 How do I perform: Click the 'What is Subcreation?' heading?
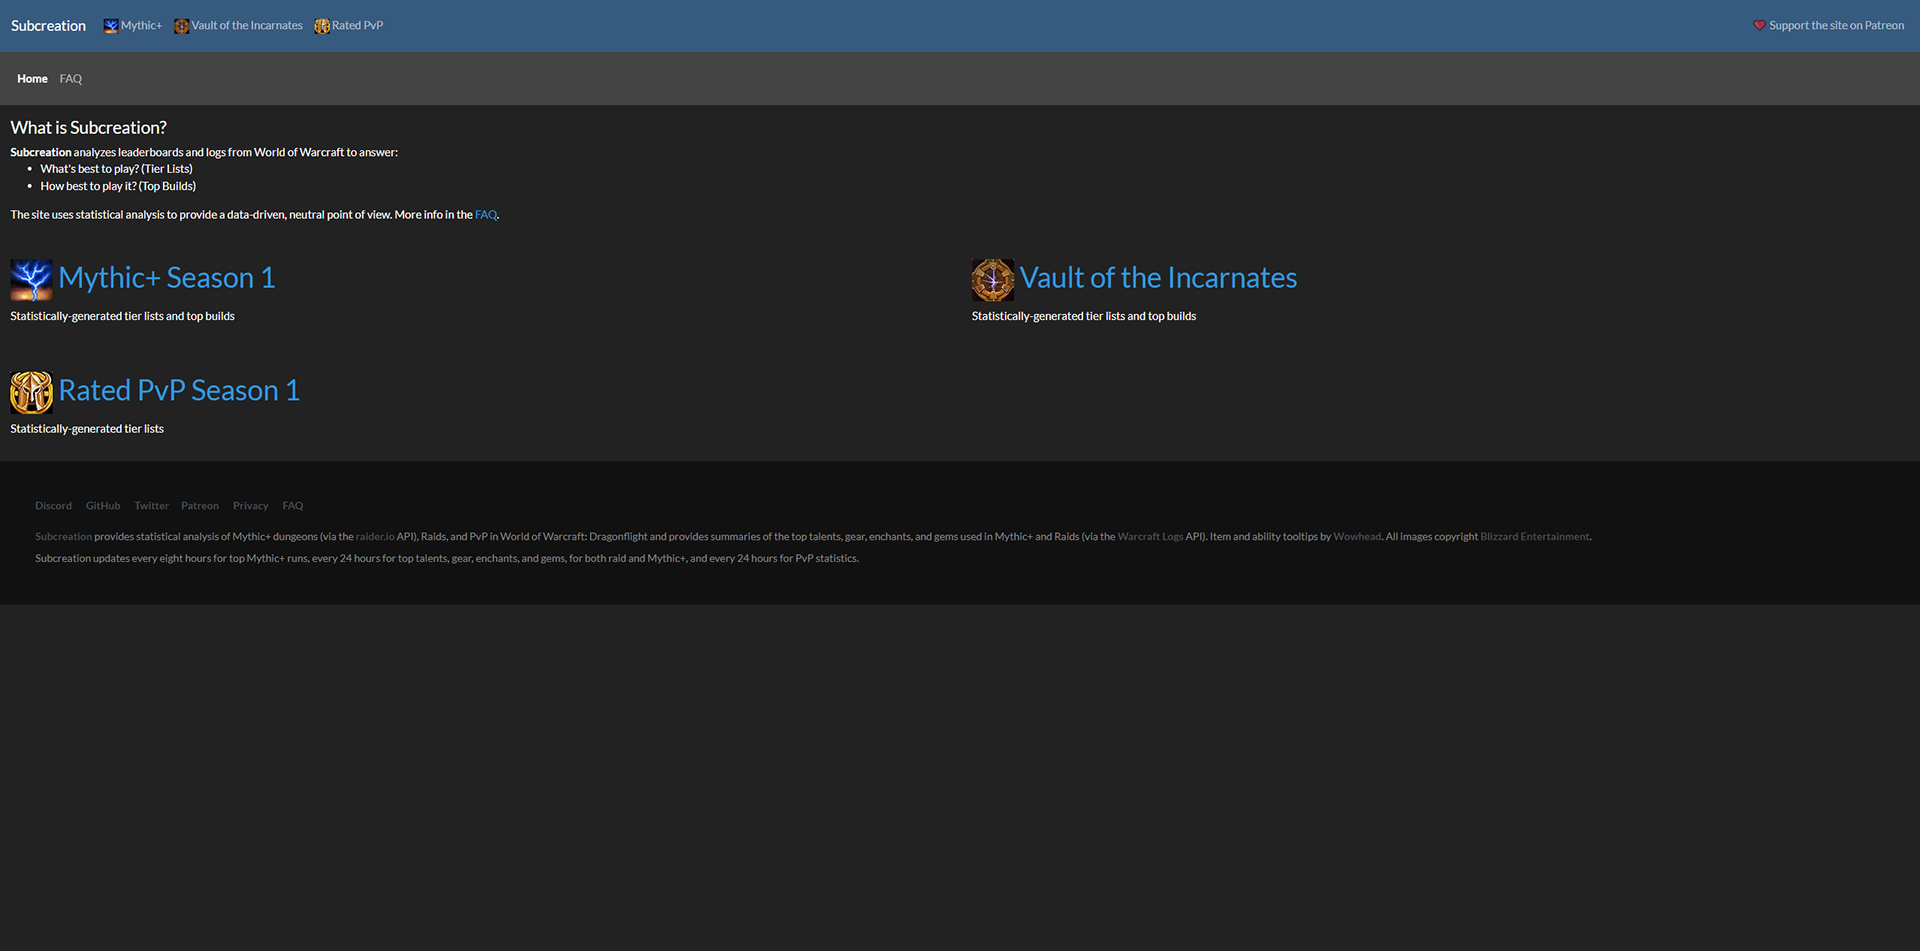pos(88,128)
